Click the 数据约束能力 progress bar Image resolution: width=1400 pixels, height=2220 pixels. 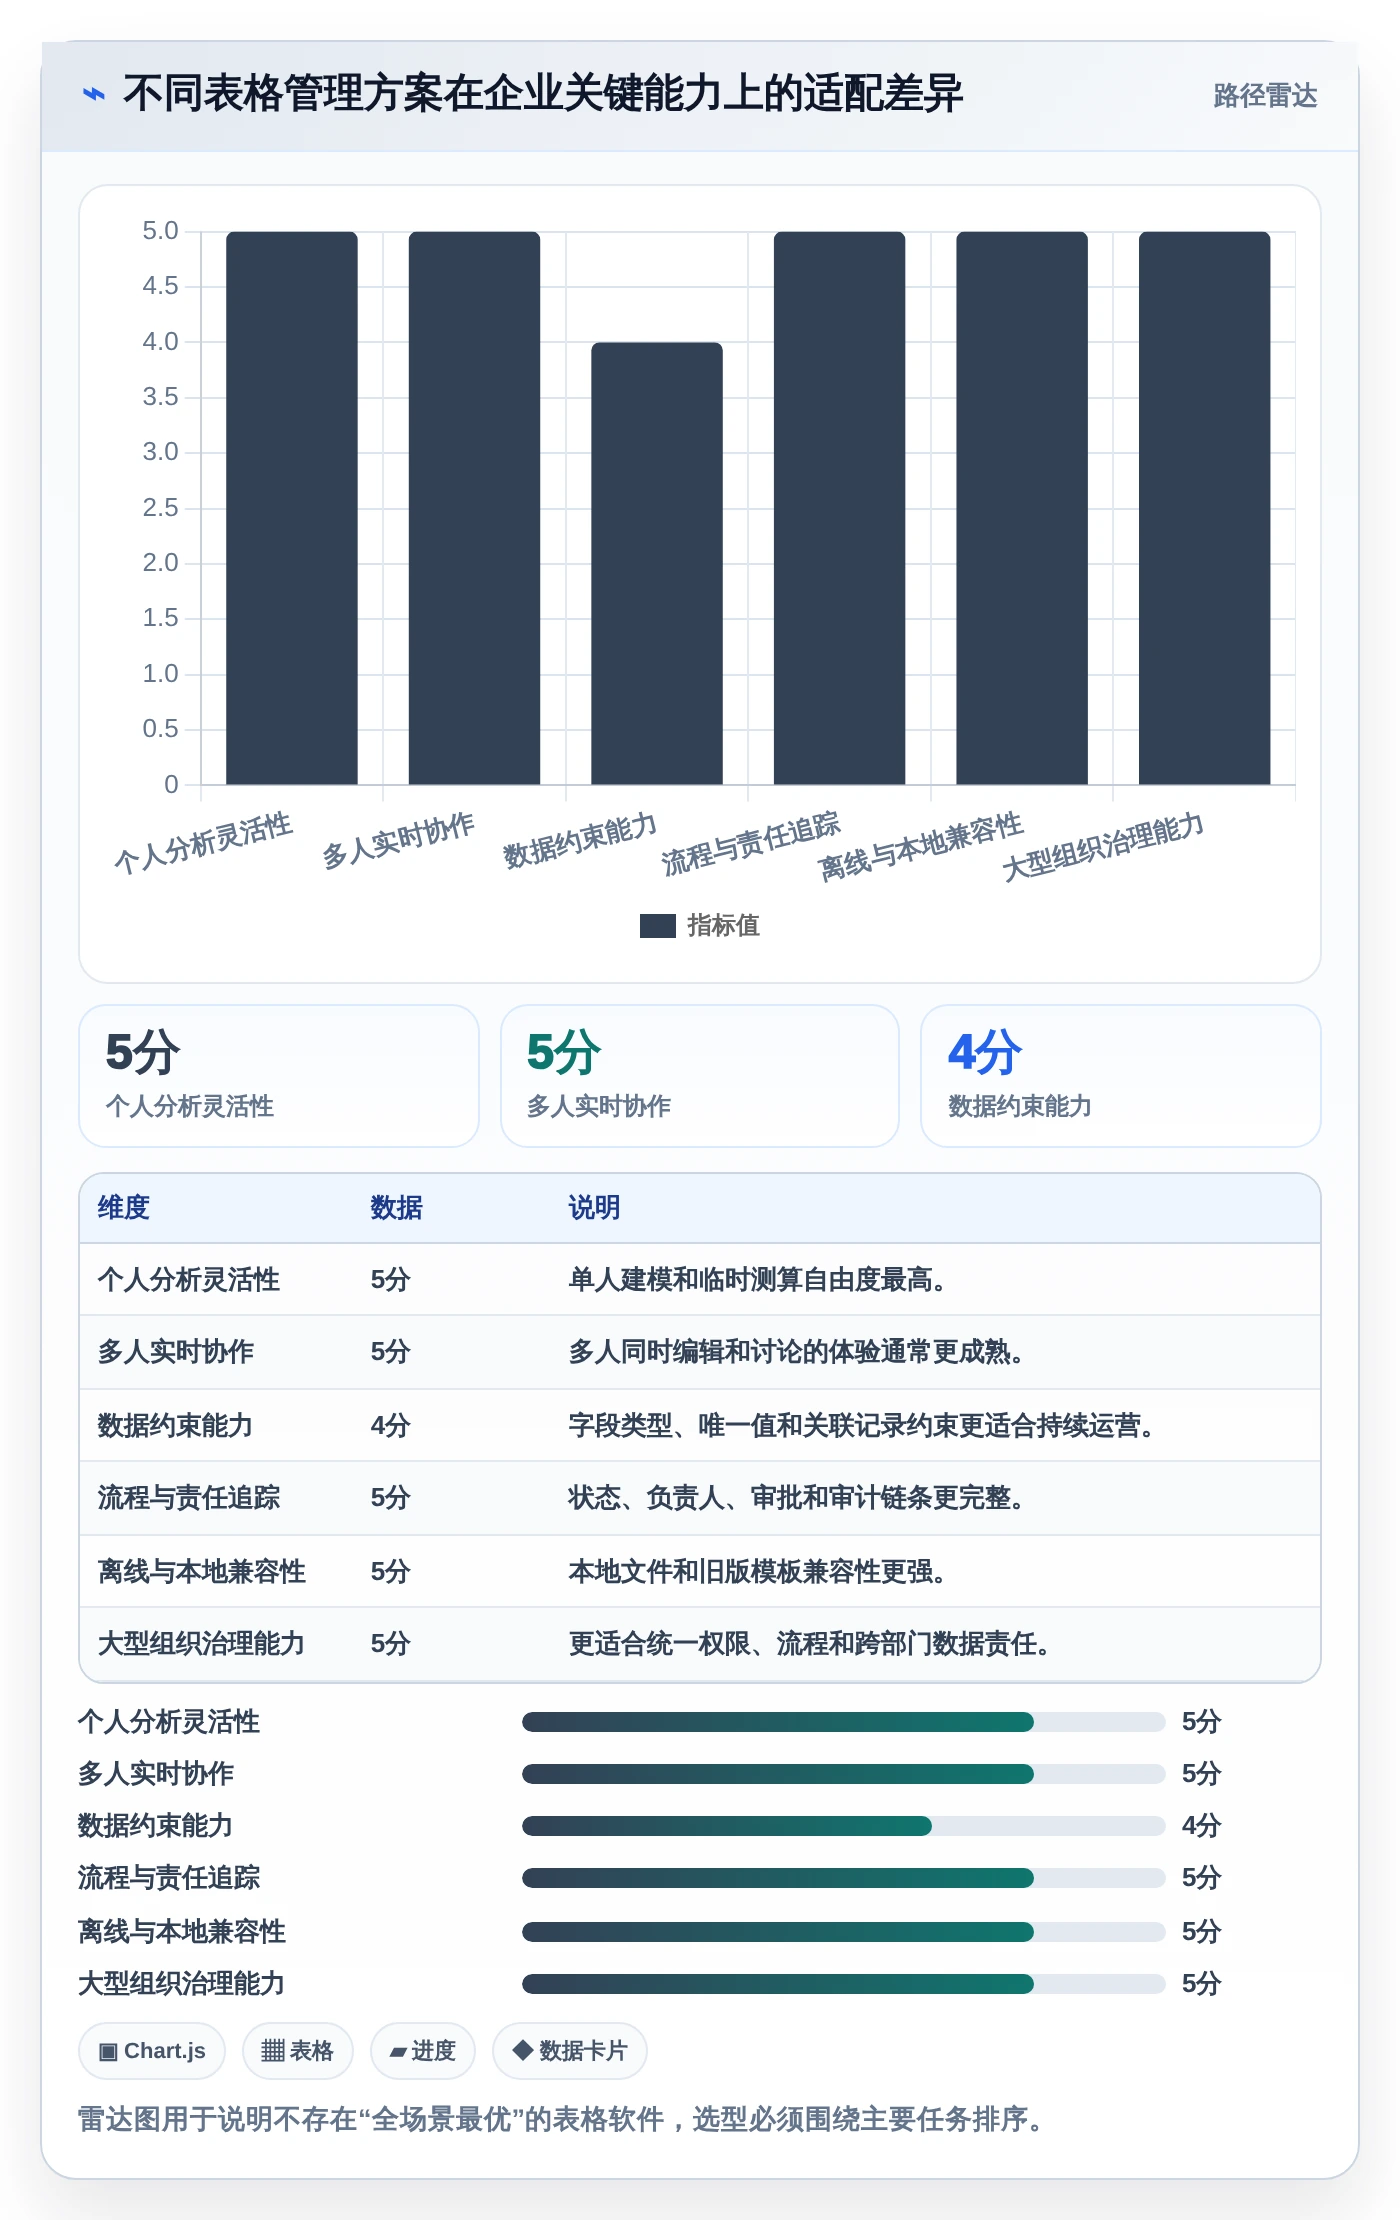[x=843, y=1826]
